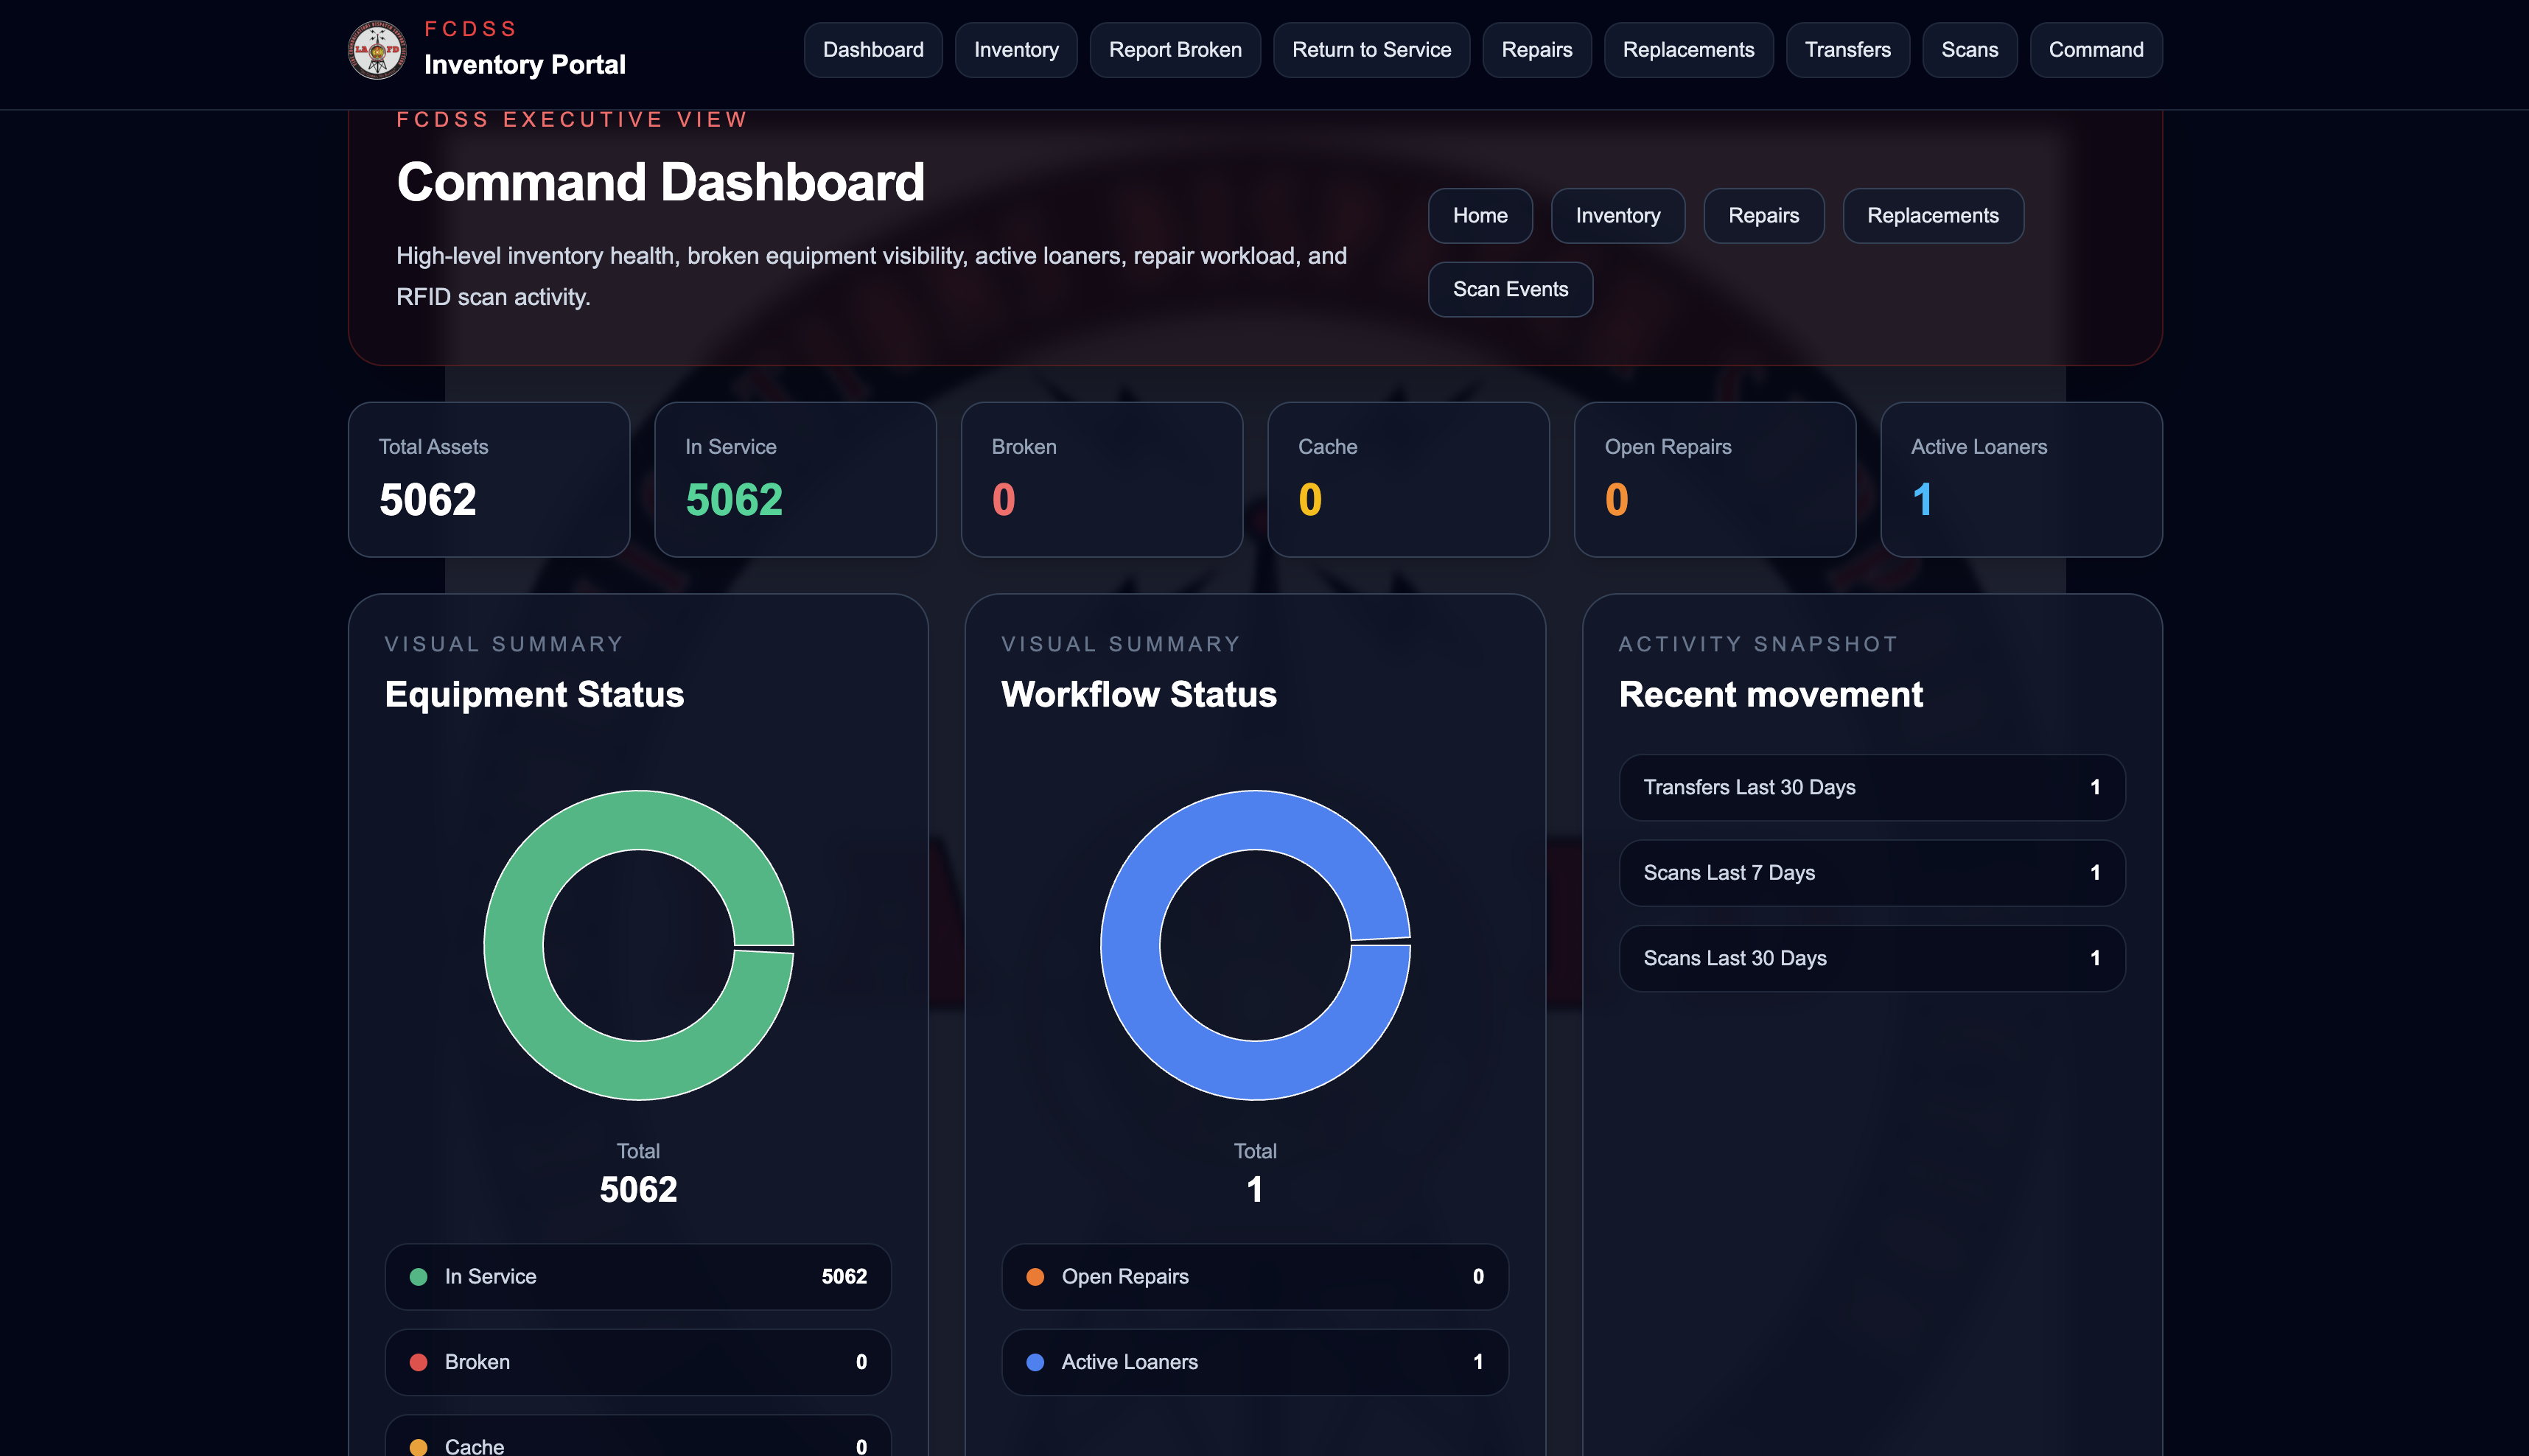This screenshot has height=1456, width=2529.
Task: Click the blue Active Loaners legend dot
Action: (1035, 1362)
